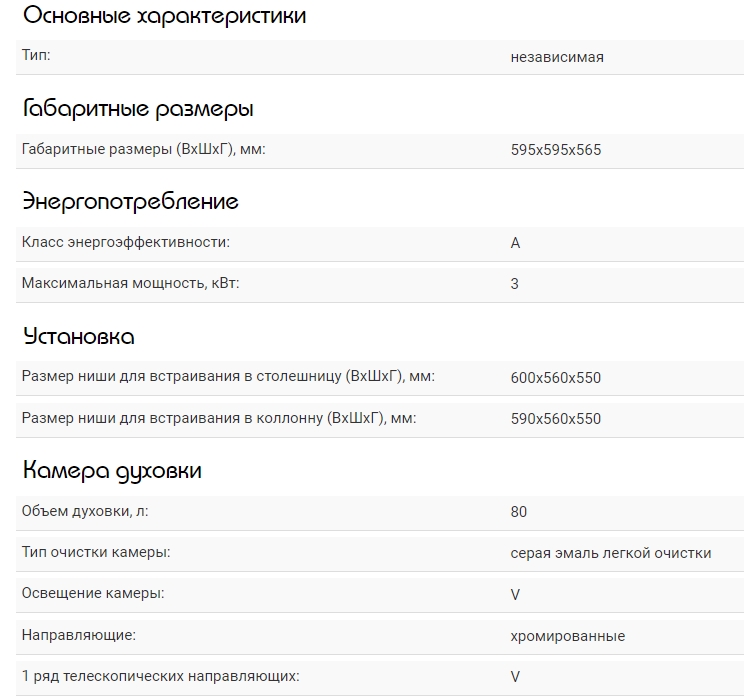Select the energy class value 'A'

click(x=515, y=243)
